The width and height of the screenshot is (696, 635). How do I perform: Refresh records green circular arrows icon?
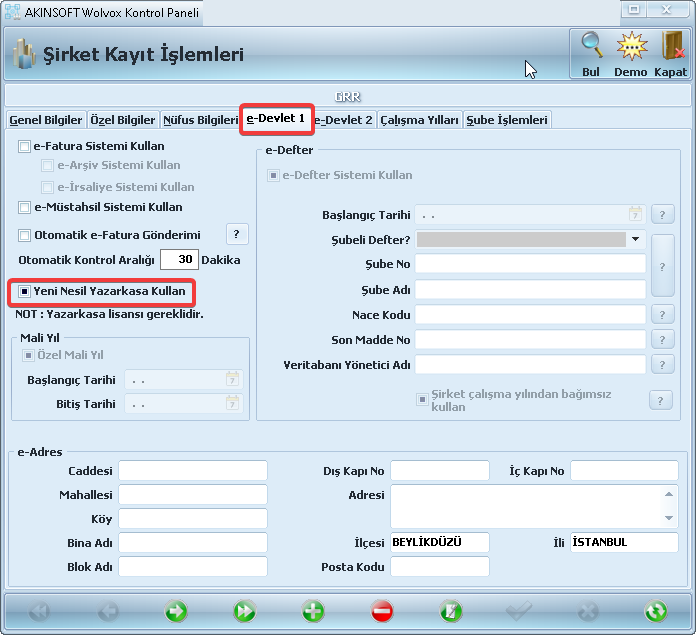[x=656, y=611]
